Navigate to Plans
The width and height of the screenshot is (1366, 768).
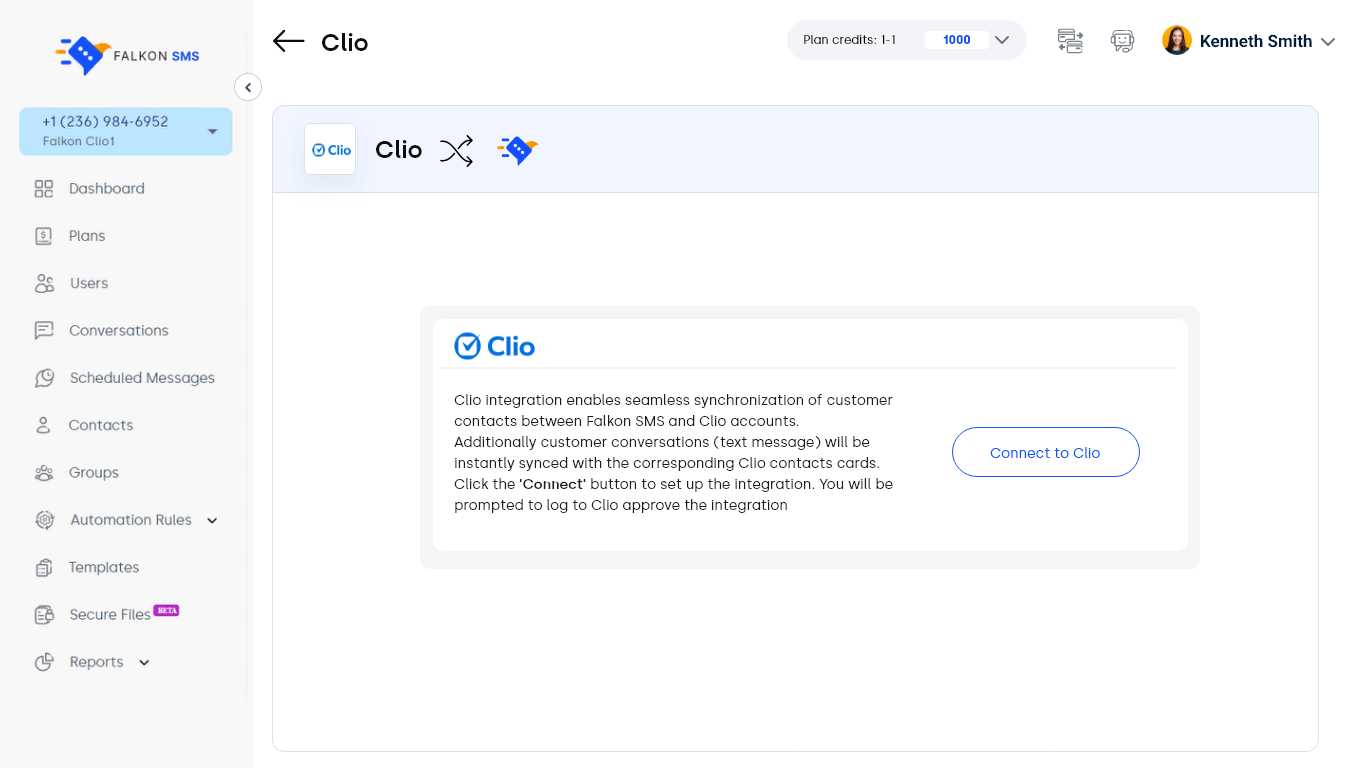[x=87, y=236]
